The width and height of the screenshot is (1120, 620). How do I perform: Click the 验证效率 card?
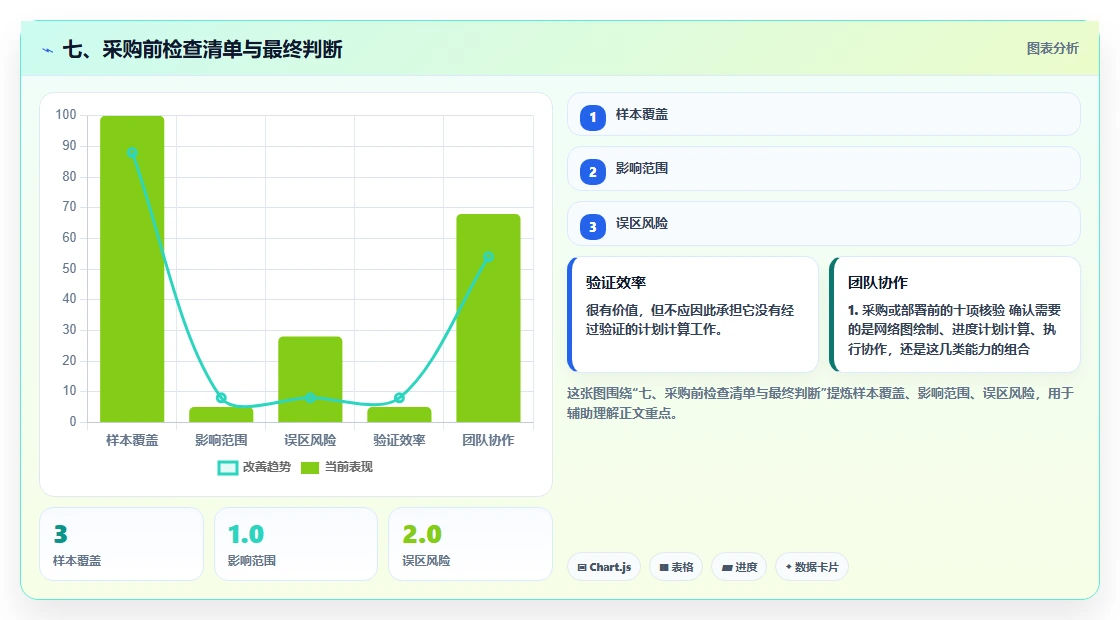pos(693,314)
